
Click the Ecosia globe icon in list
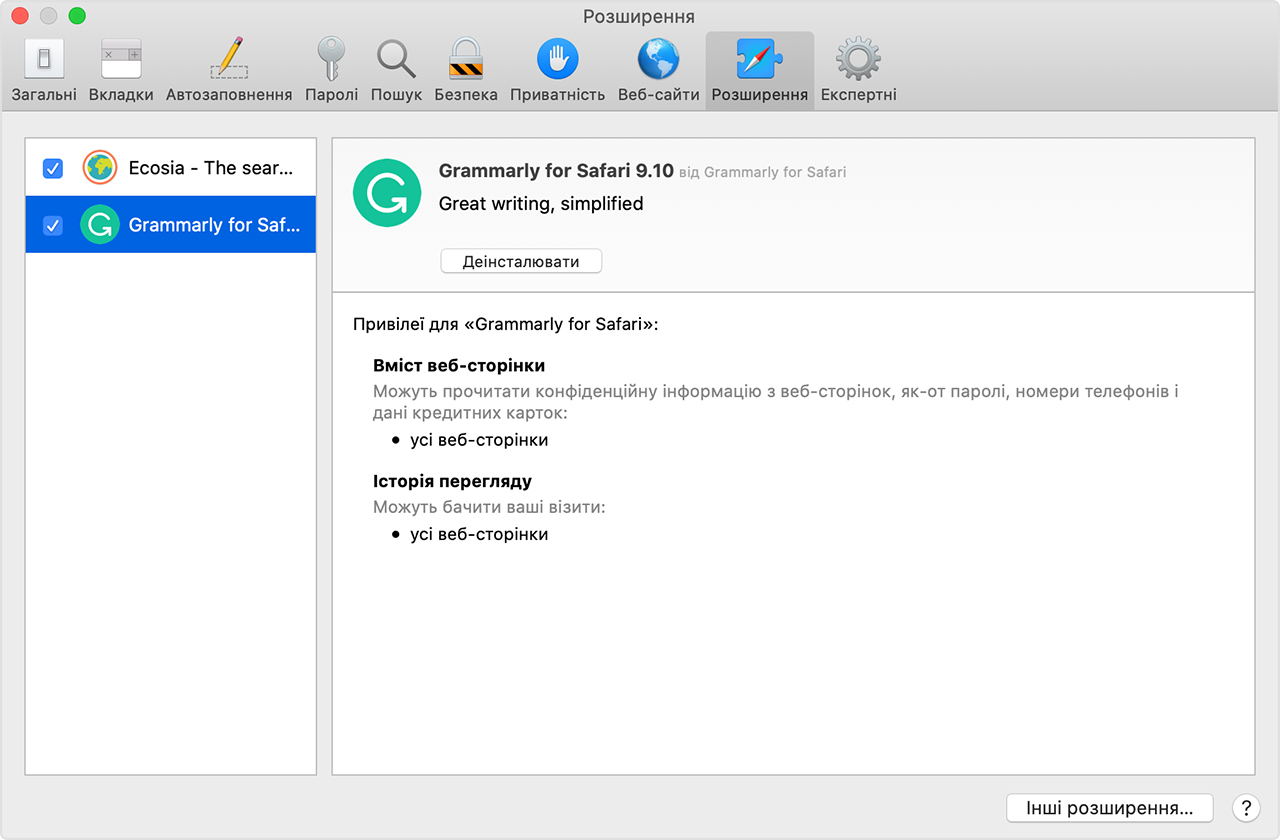100,168
